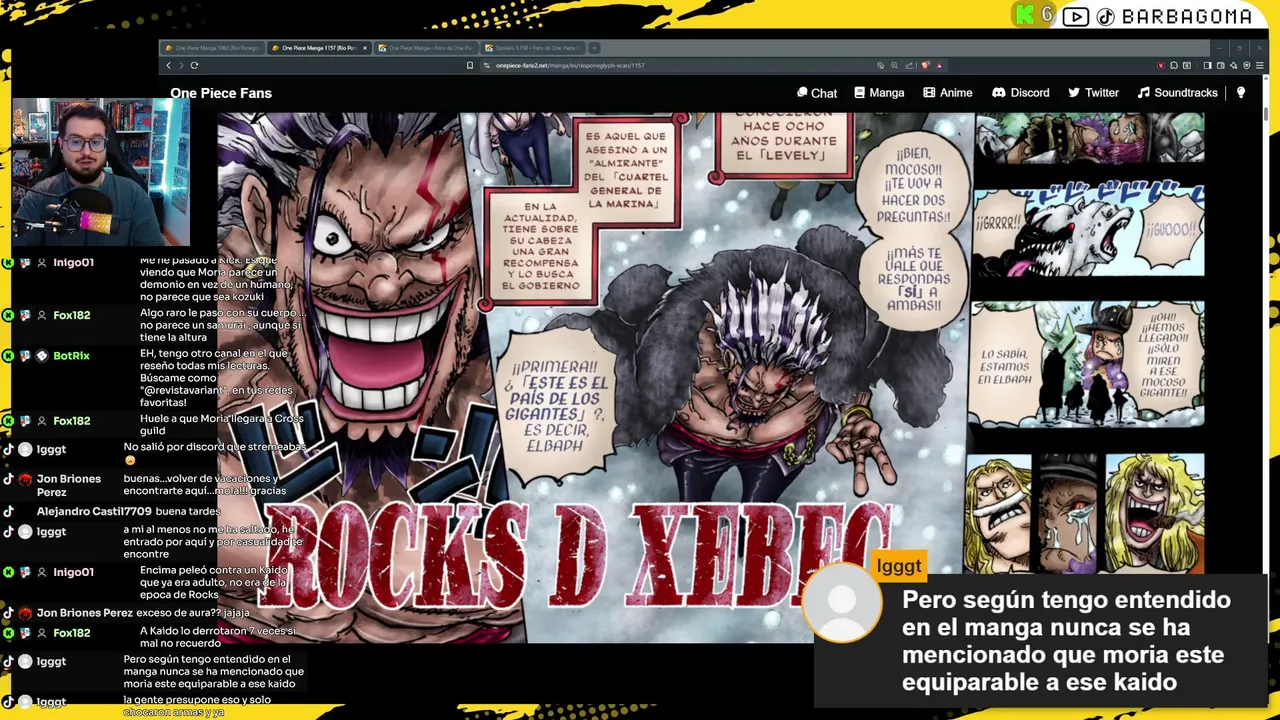Open the Manga section in navbar
The height and width of the screenshot is (720, 1280).
879,93
